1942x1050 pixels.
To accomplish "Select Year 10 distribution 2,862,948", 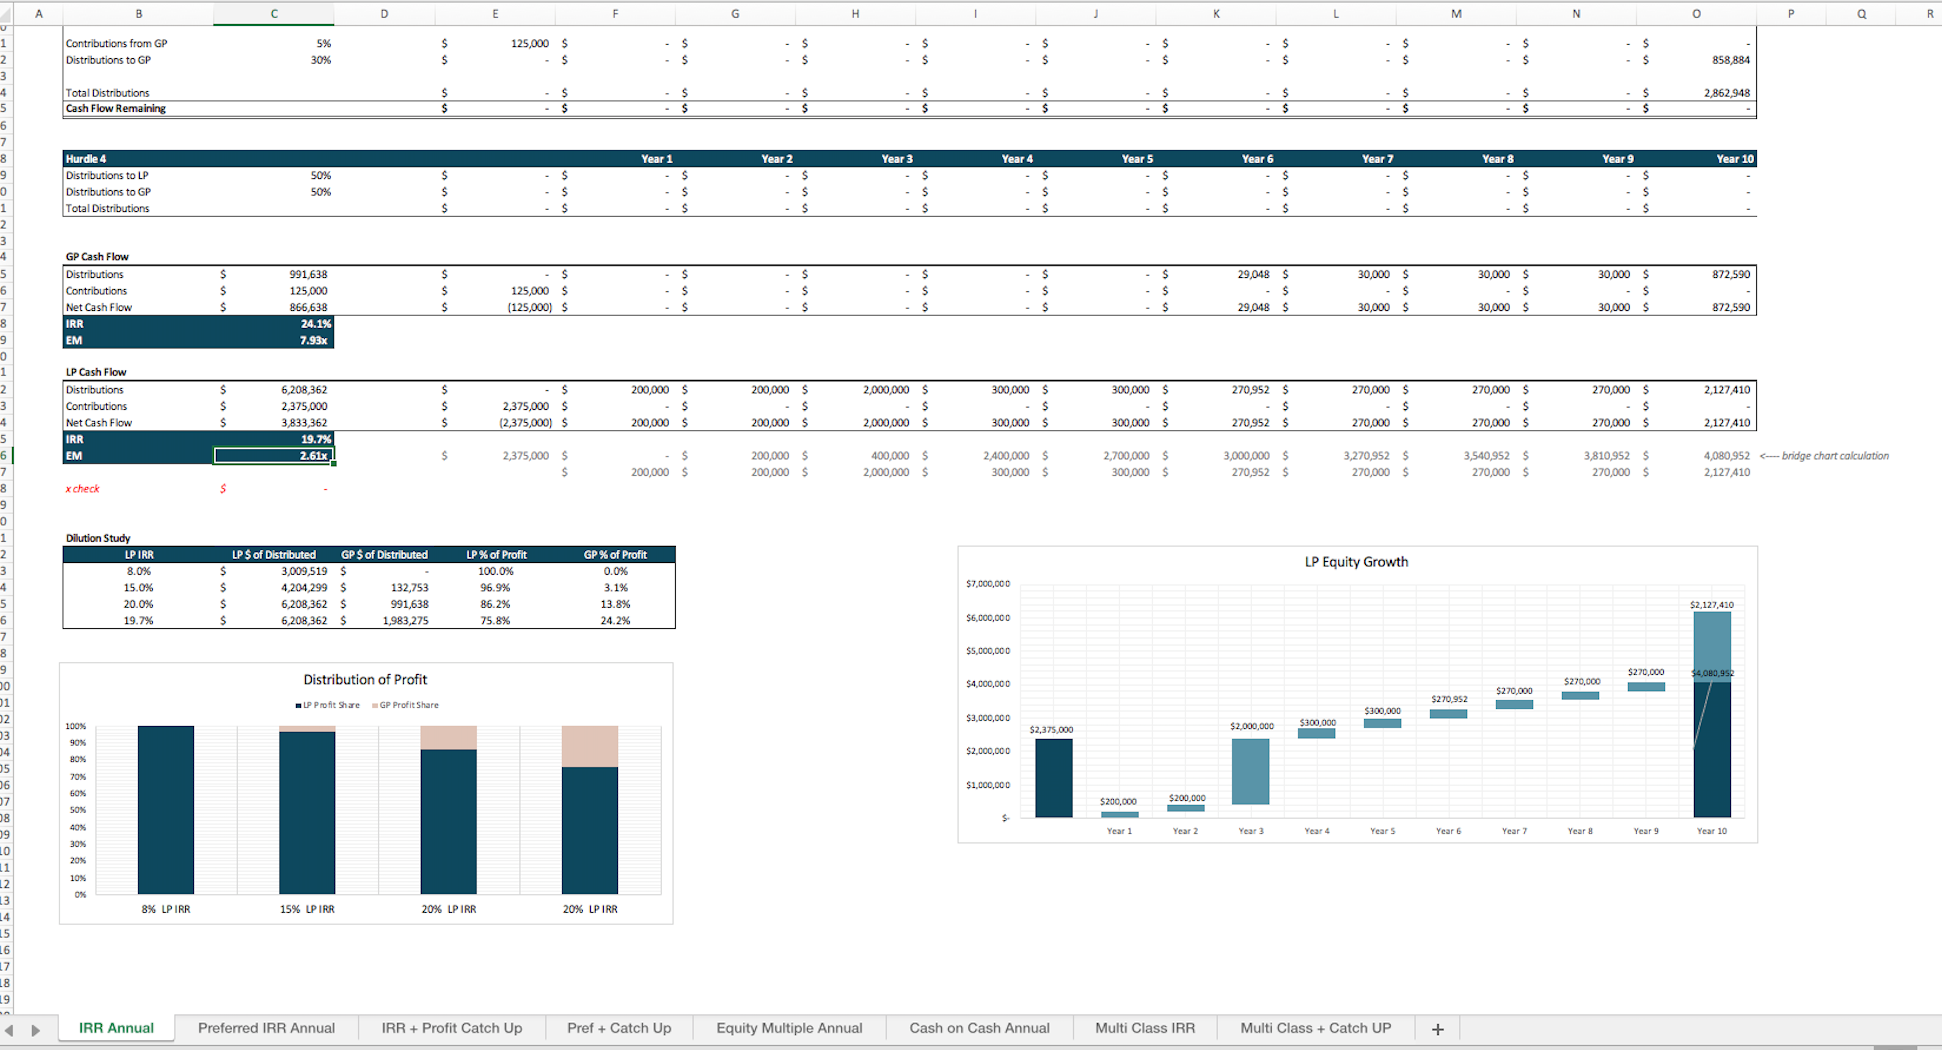I will tap(1727, 93).
